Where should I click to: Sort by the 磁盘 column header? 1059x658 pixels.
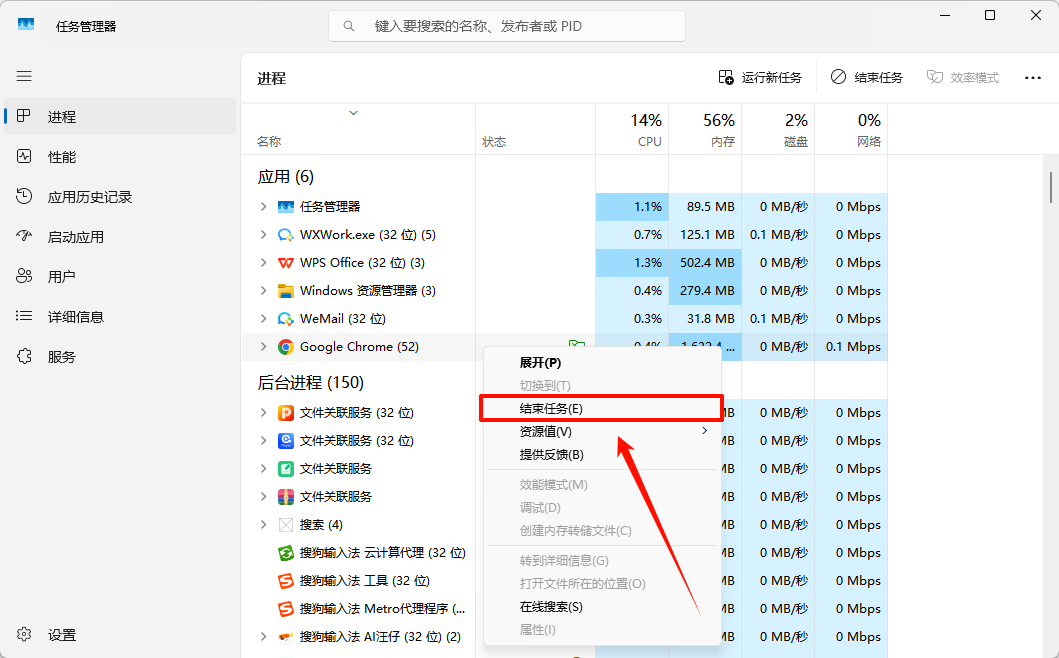(x=779, y=130)
